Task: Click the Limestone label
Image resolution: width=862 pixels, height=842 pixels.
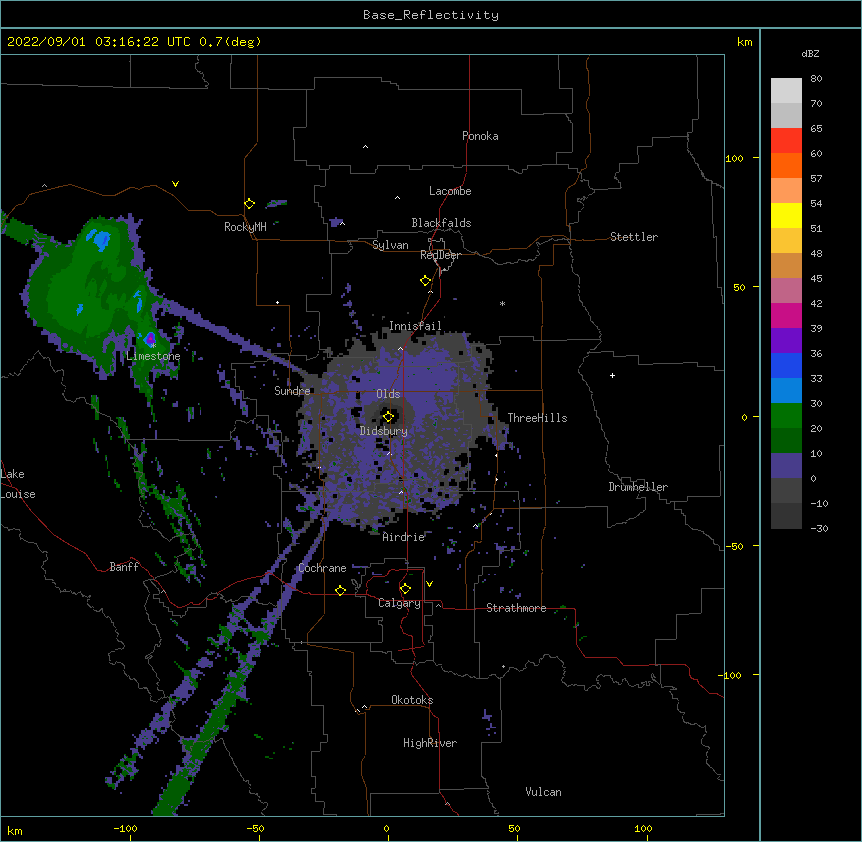Action: click(x=153, y=356)
